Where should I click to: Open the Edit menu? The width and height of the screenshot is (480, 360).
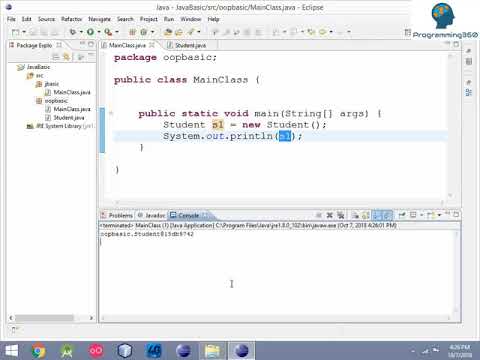pos(27,19)
